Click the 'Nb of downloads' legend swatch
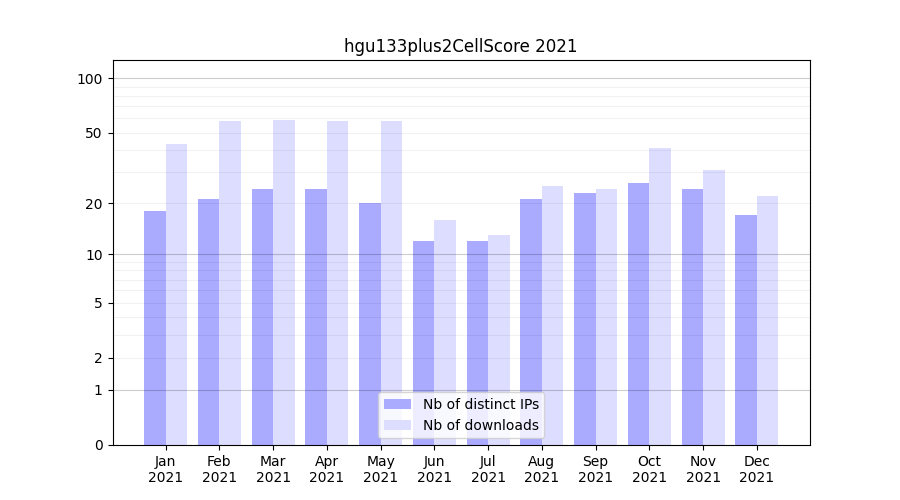Image resolution: width=900 pixels, height=500 pixels. (x=397, y=425)
